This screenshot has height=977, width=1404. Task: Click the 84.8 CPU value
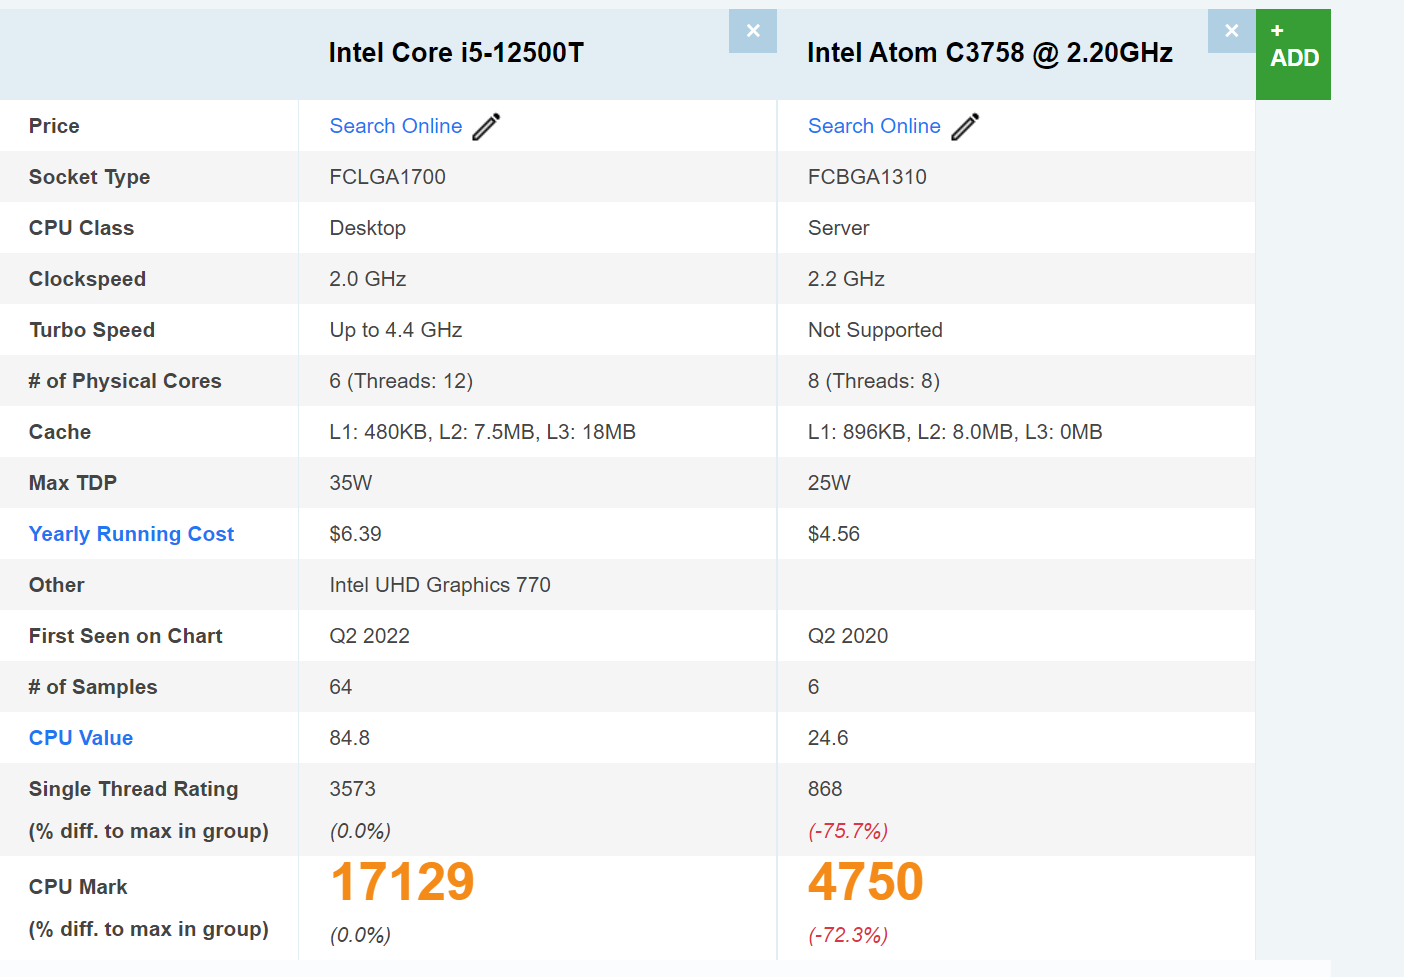pyautogui.click(x=350, y=738)
